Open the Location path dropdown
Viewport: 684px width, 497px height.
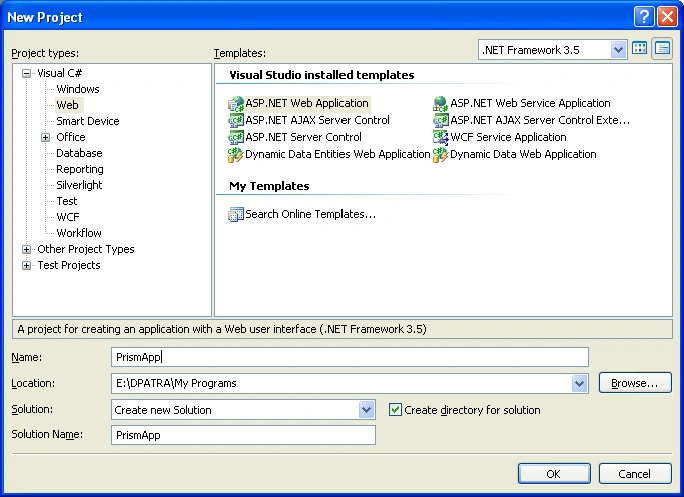click(x=579, y=384)
